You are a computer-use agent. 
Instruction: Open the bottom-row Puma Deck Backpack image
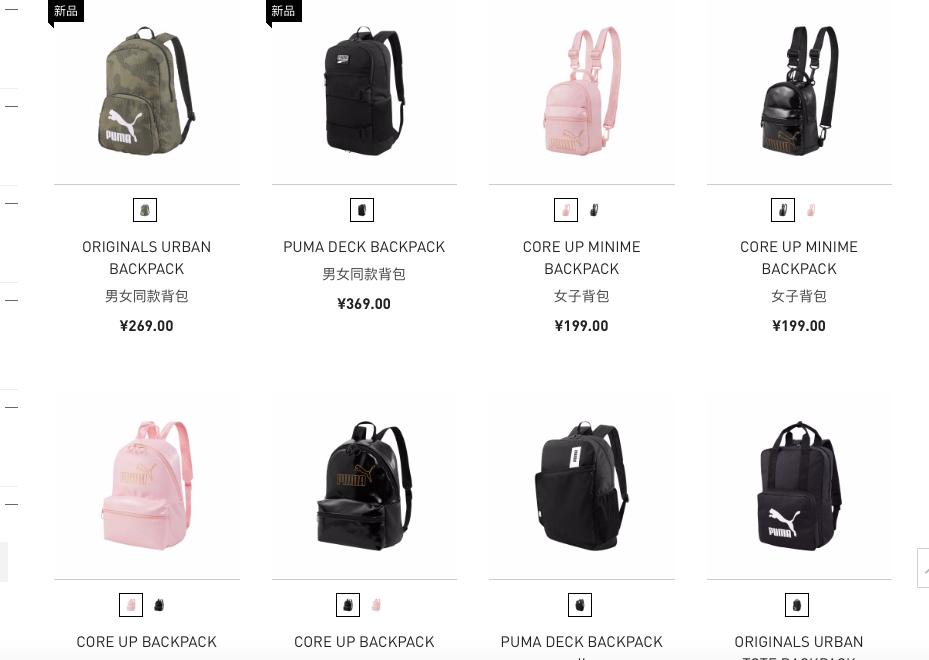click(581, 486)
